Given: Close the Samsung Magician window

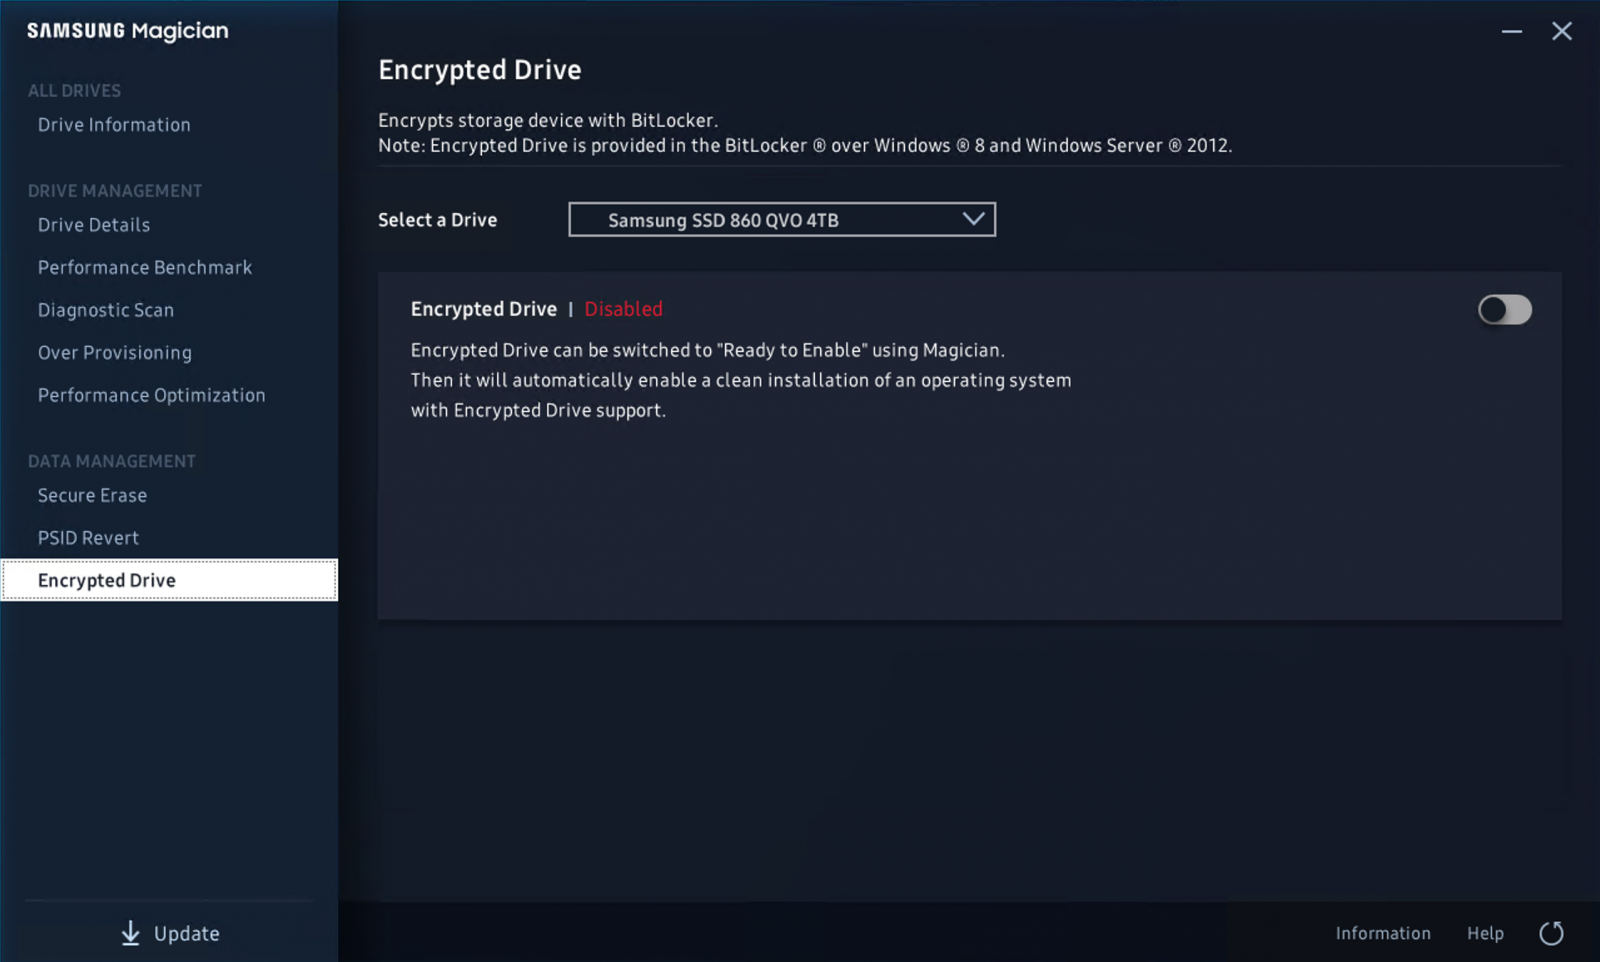Looking at the screenshot, I should pos(1561,32).
